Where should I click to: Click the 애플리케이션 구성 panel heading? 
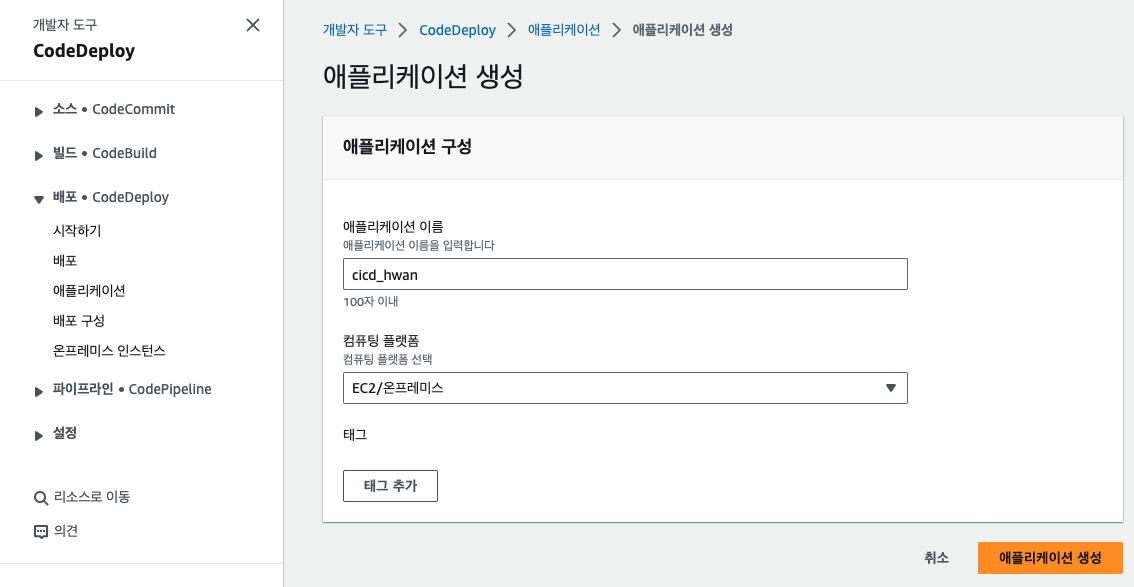pyautogui.click(x=407, y=147)
